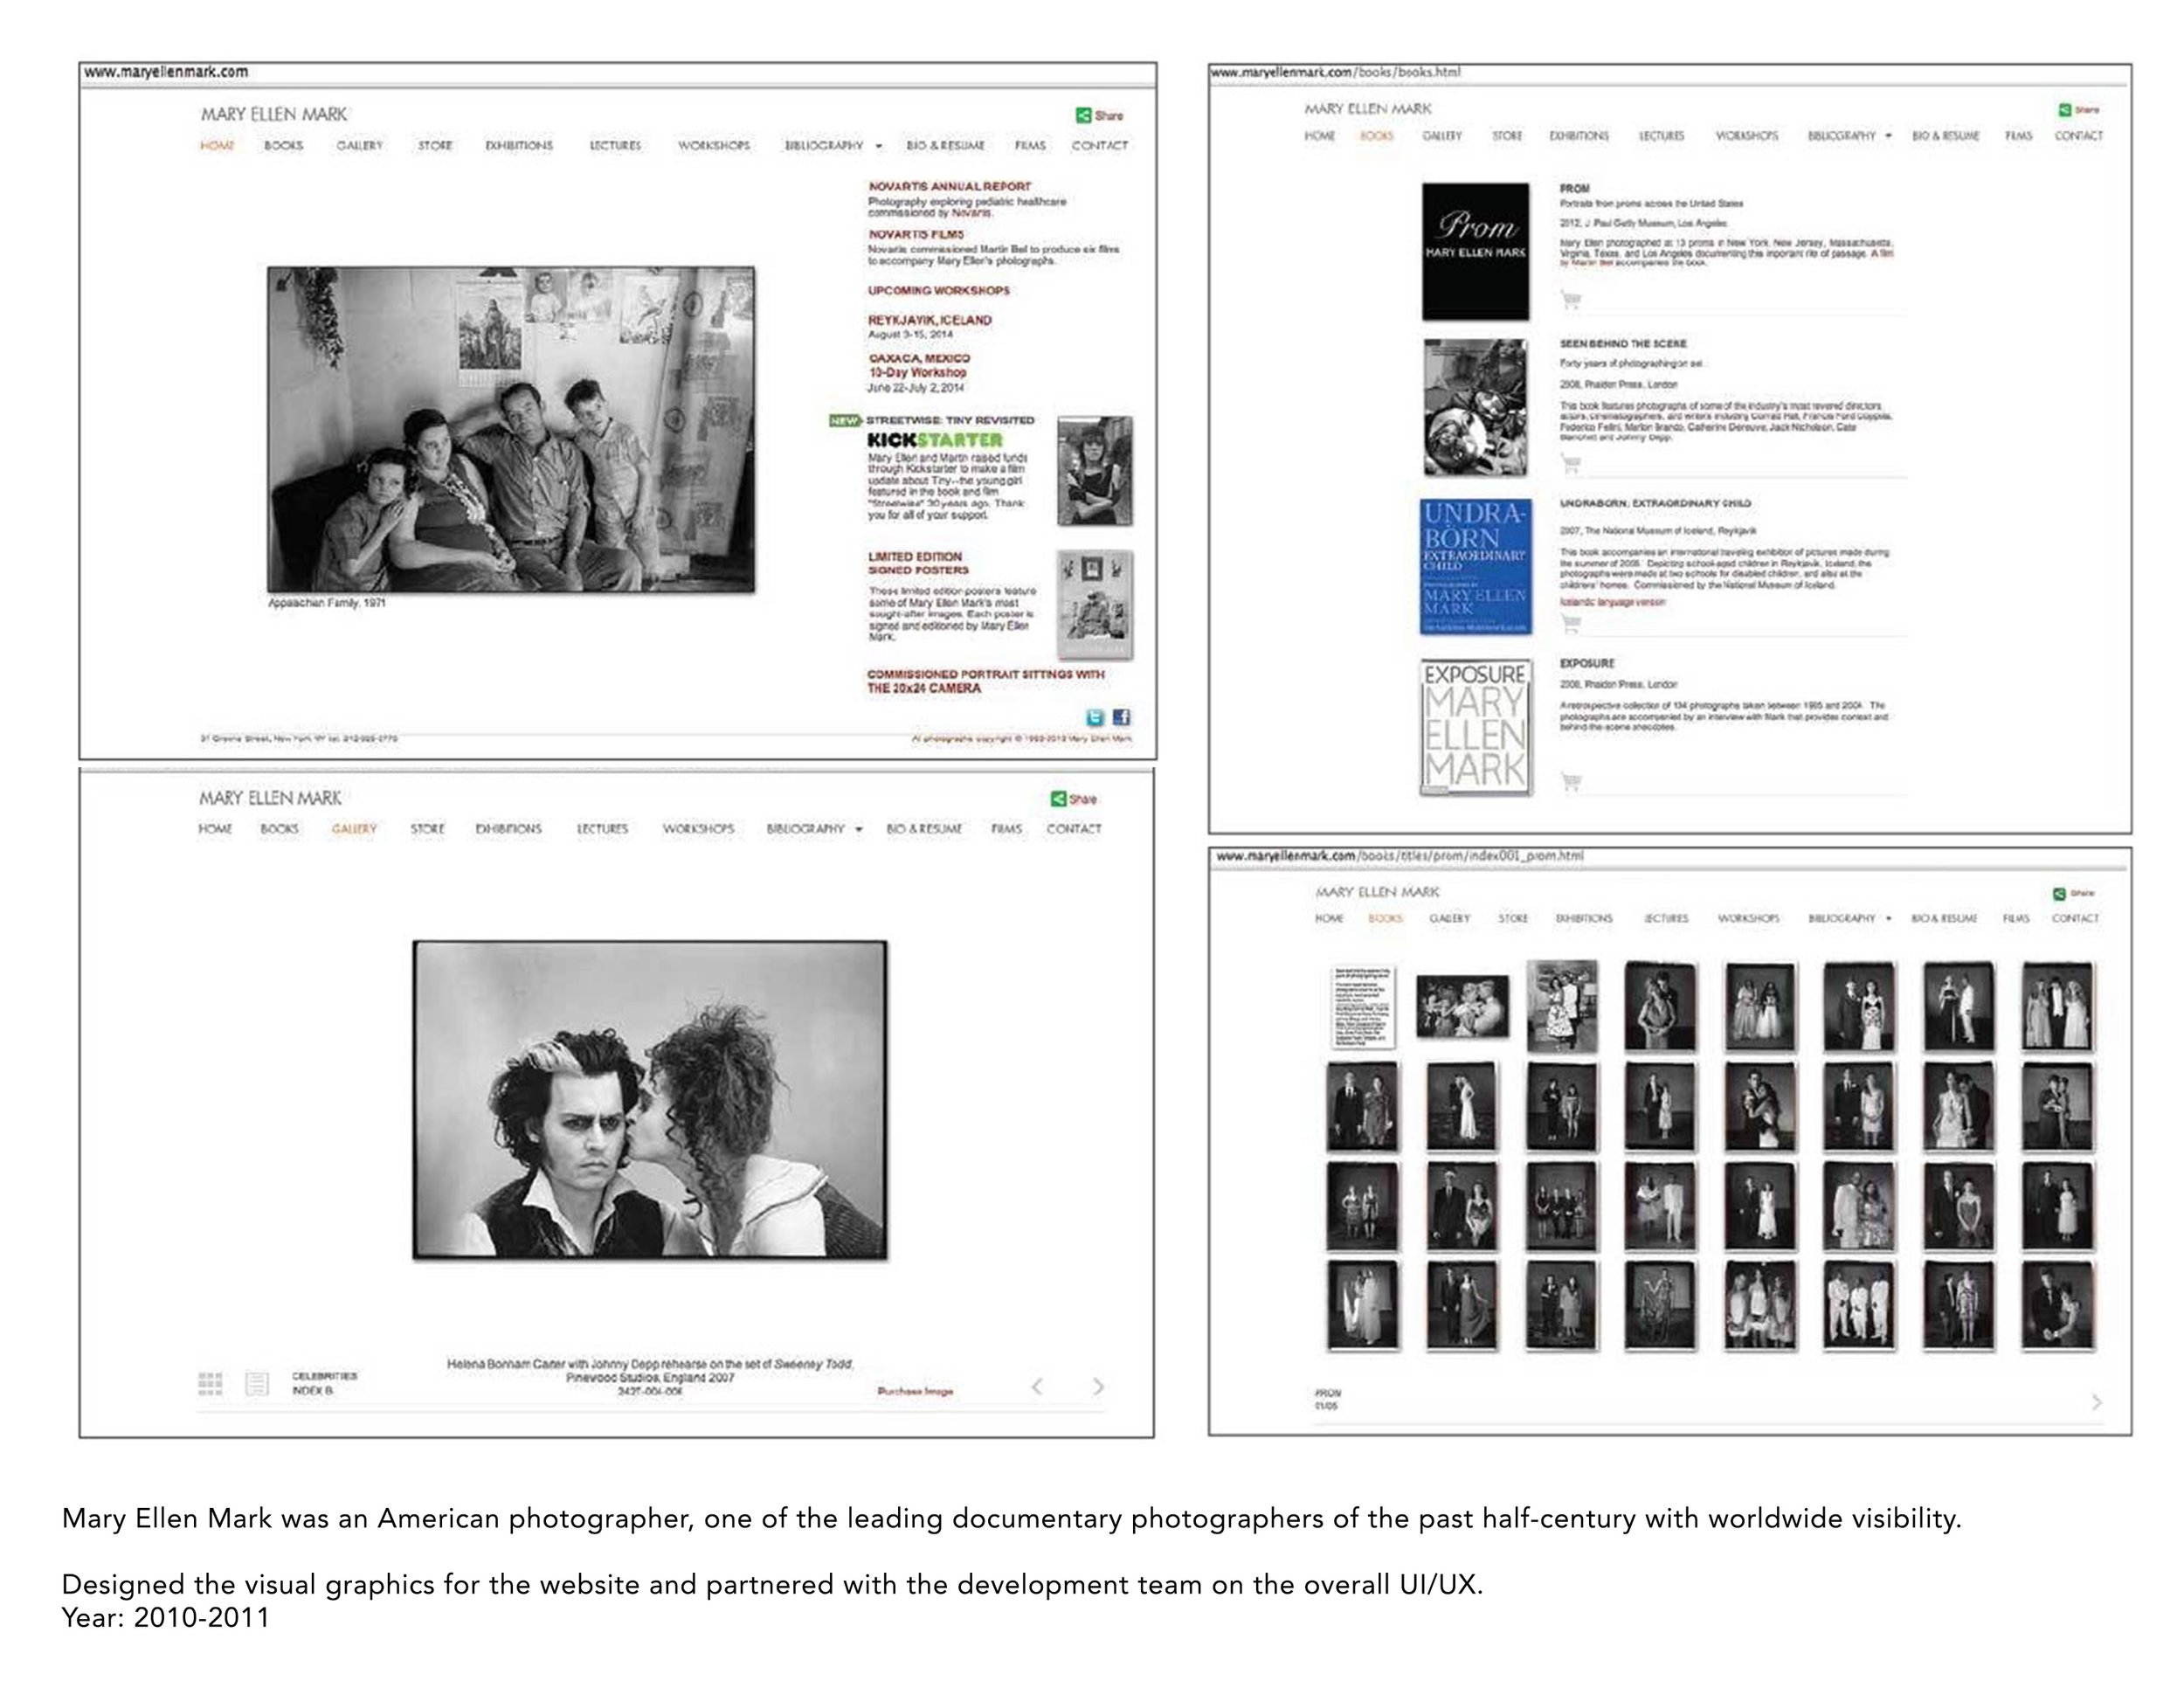Click the Share icon on the Prom thumbnails page

pyautogui.click(x=2059, y=894)
